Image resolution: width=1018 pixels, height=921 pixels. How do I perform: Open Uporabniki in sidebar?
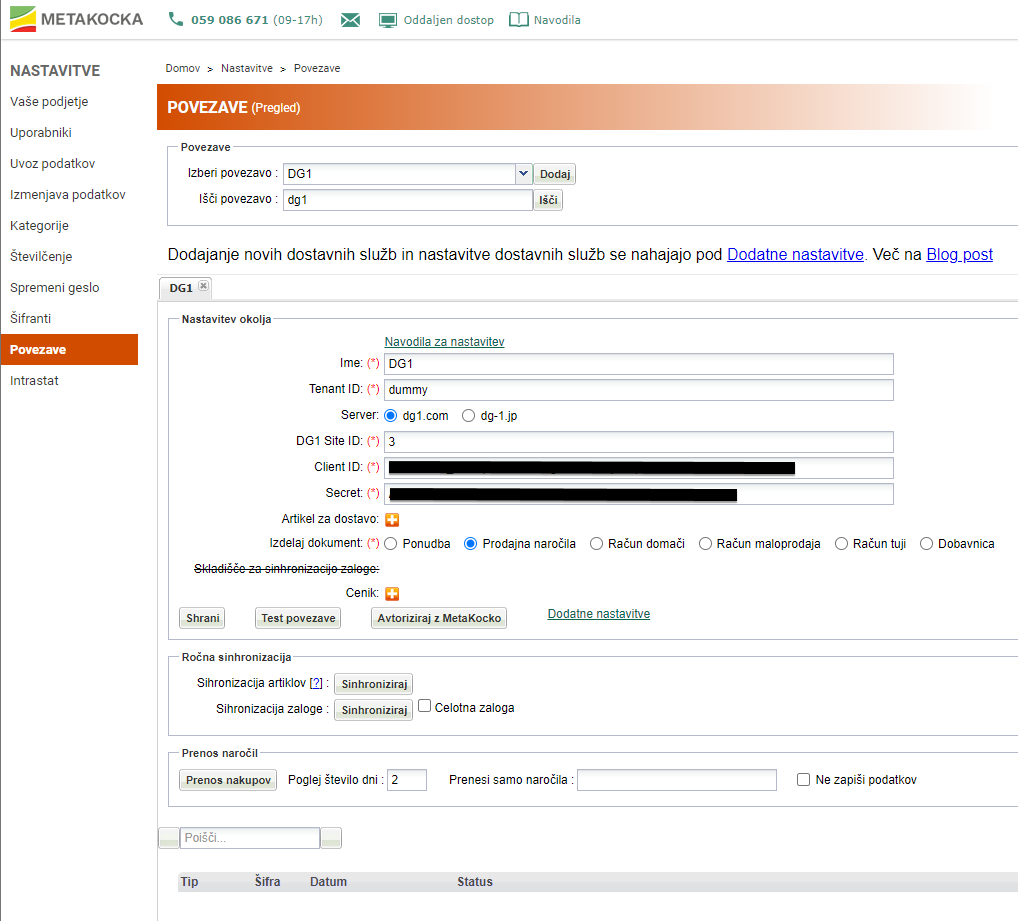click(x=41, y=132)
